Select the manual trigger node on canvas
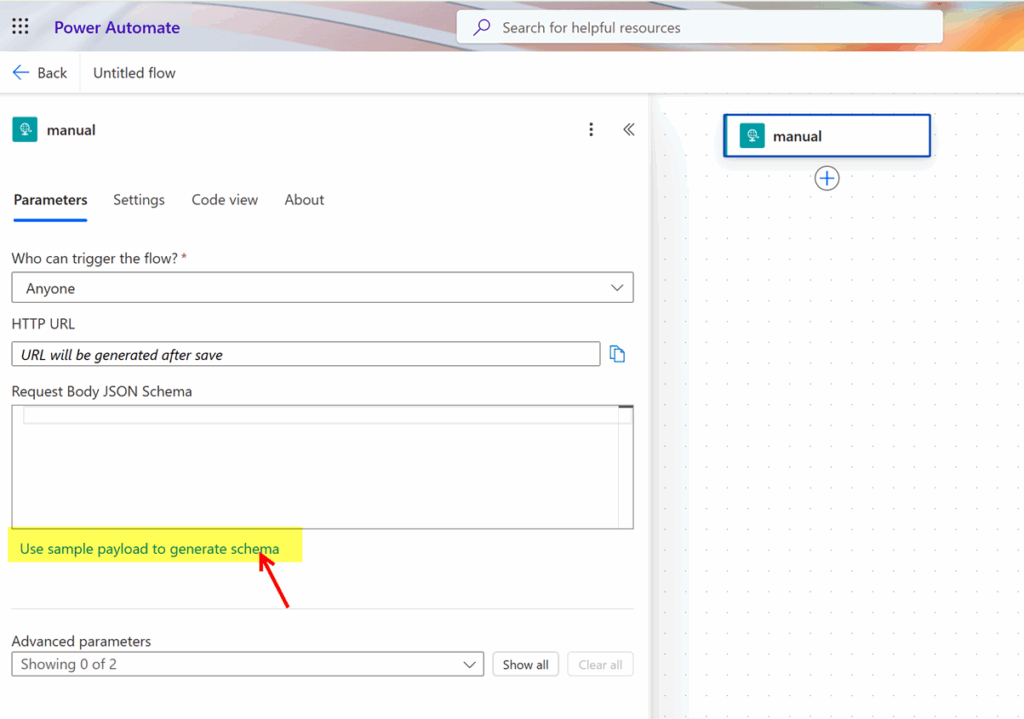Screen dimensions: 1024x719 coord(826,136)
